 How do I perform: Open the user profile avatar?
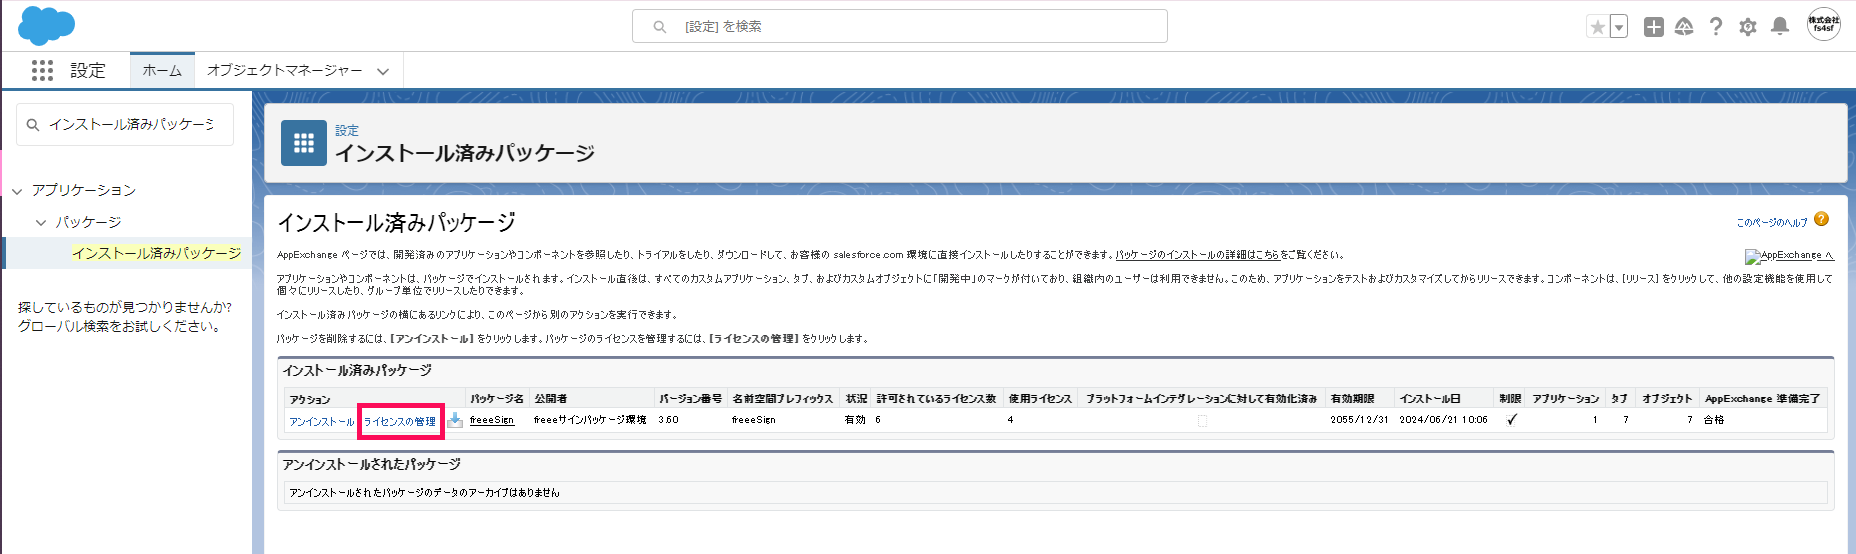click(x=1824, y=25)
